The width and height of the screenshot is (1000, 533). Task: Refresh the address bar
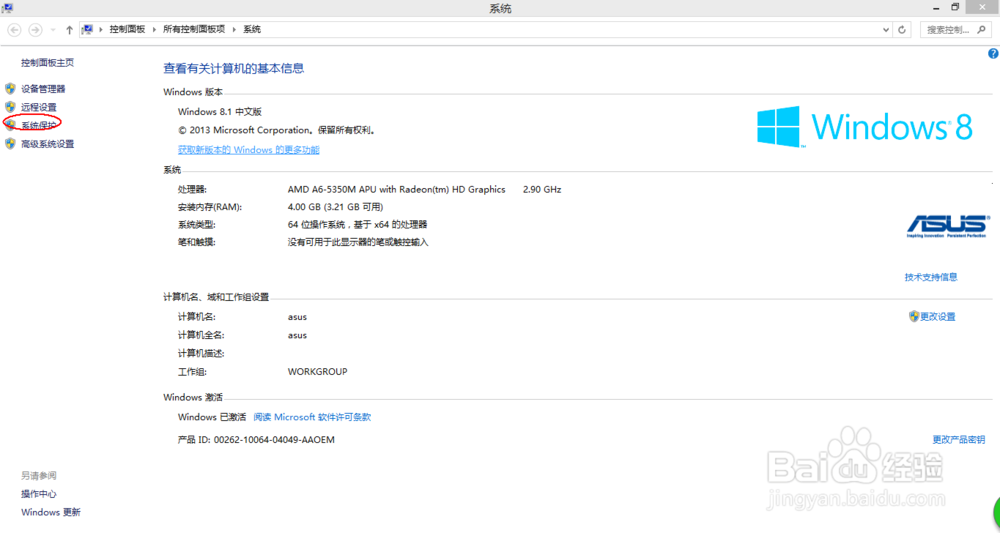[902, 30]
